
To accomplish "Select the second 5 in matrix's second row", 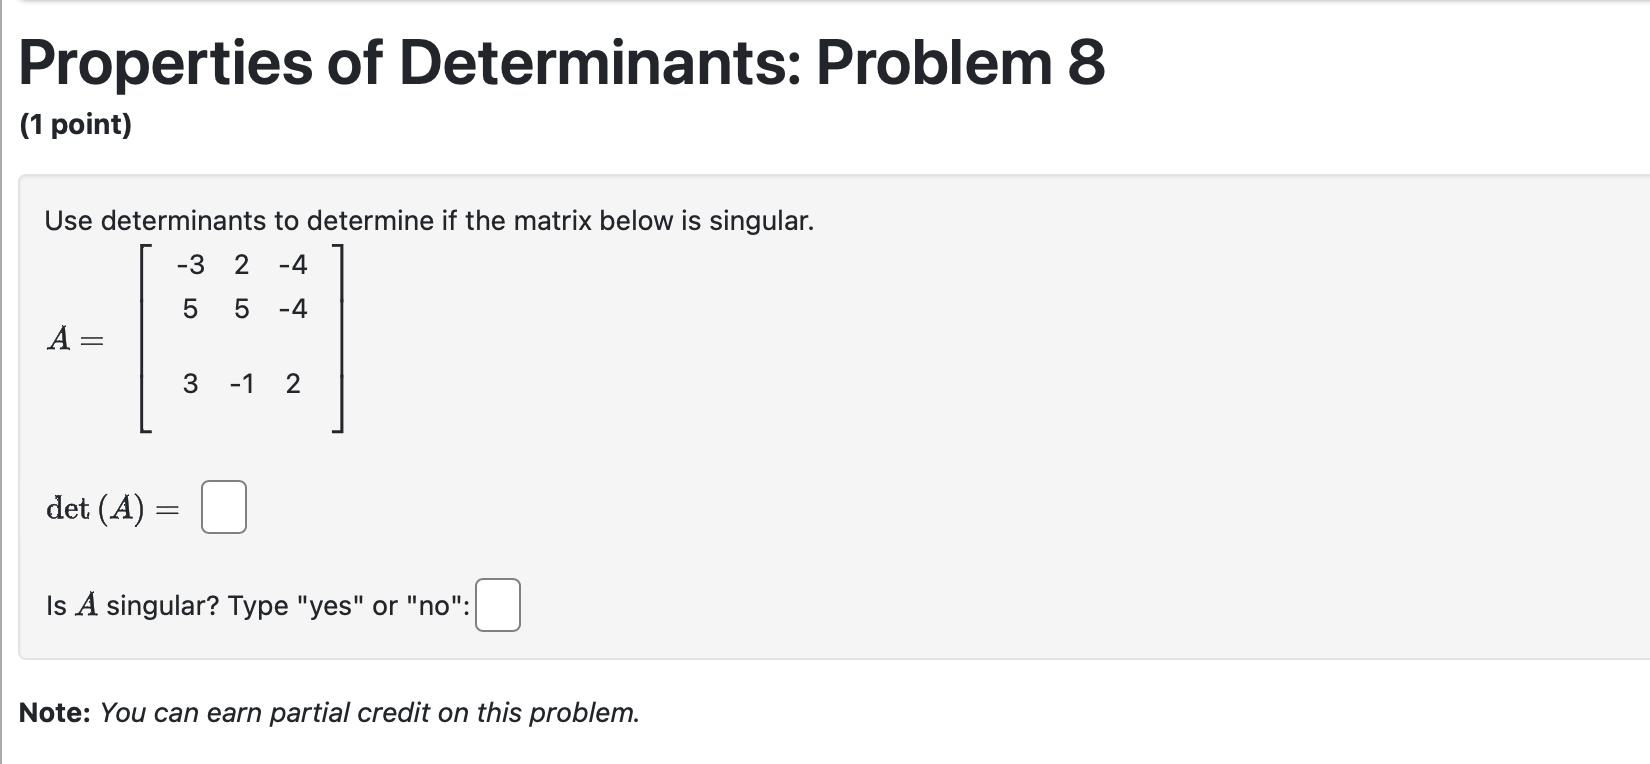I will point(242,309).
